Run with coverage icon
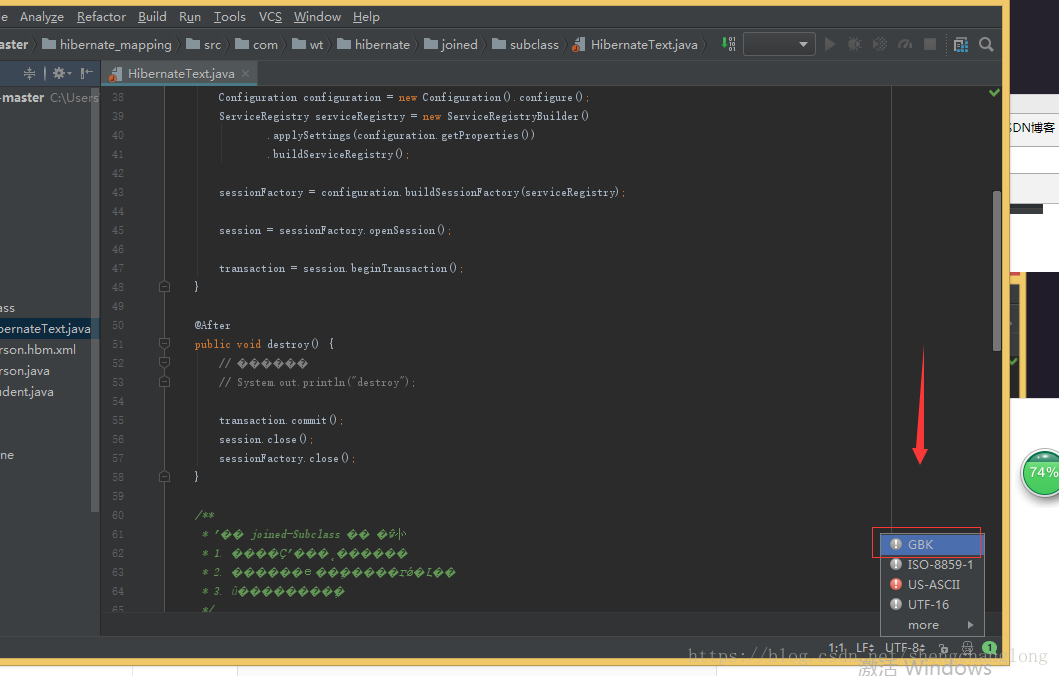1059x676 pixels. 880,45
